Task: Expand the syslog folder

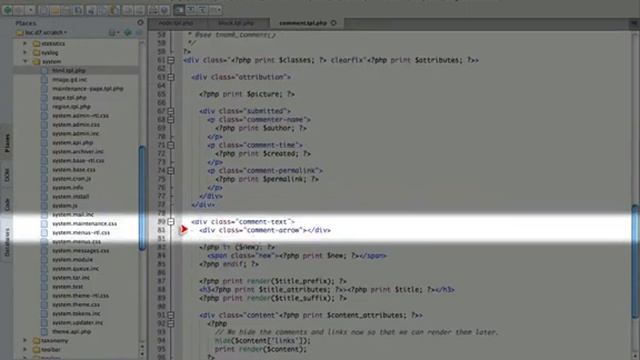Action: (x=25, y=52)
